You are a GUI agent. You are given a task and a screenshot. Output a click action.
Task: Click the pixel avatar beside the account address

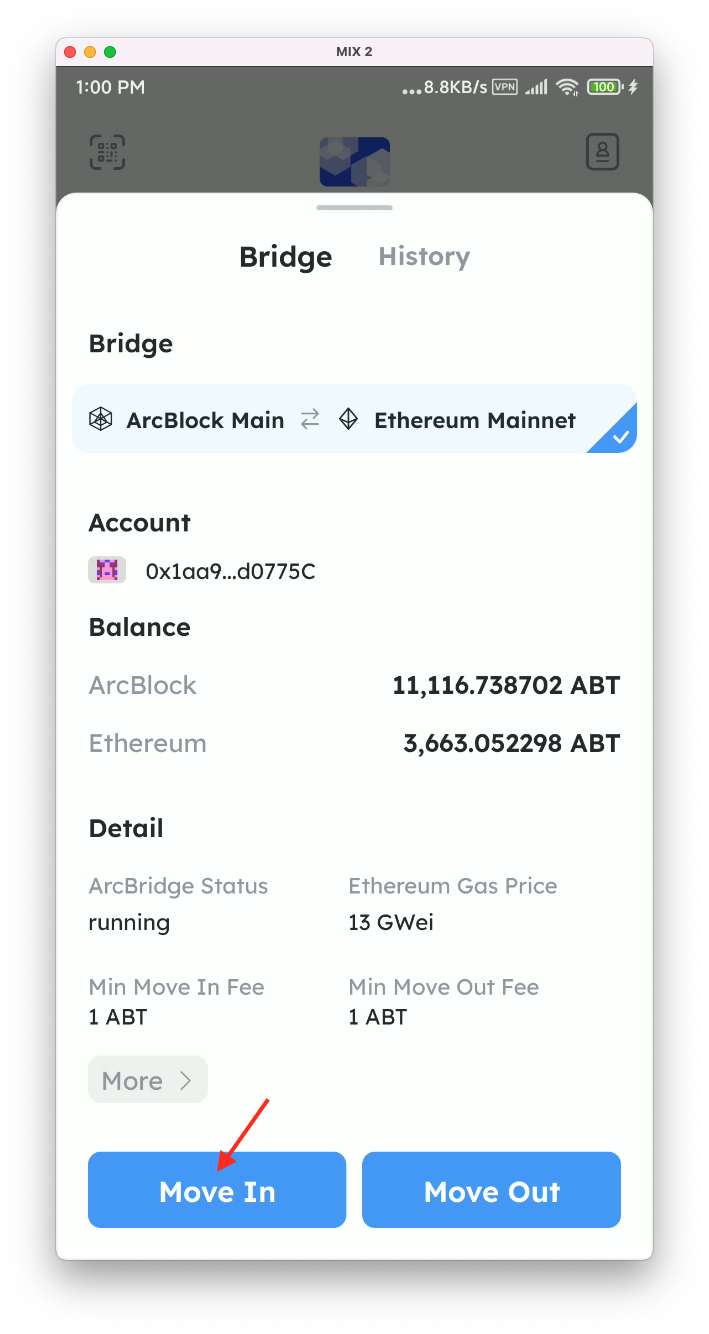[107, 569]
